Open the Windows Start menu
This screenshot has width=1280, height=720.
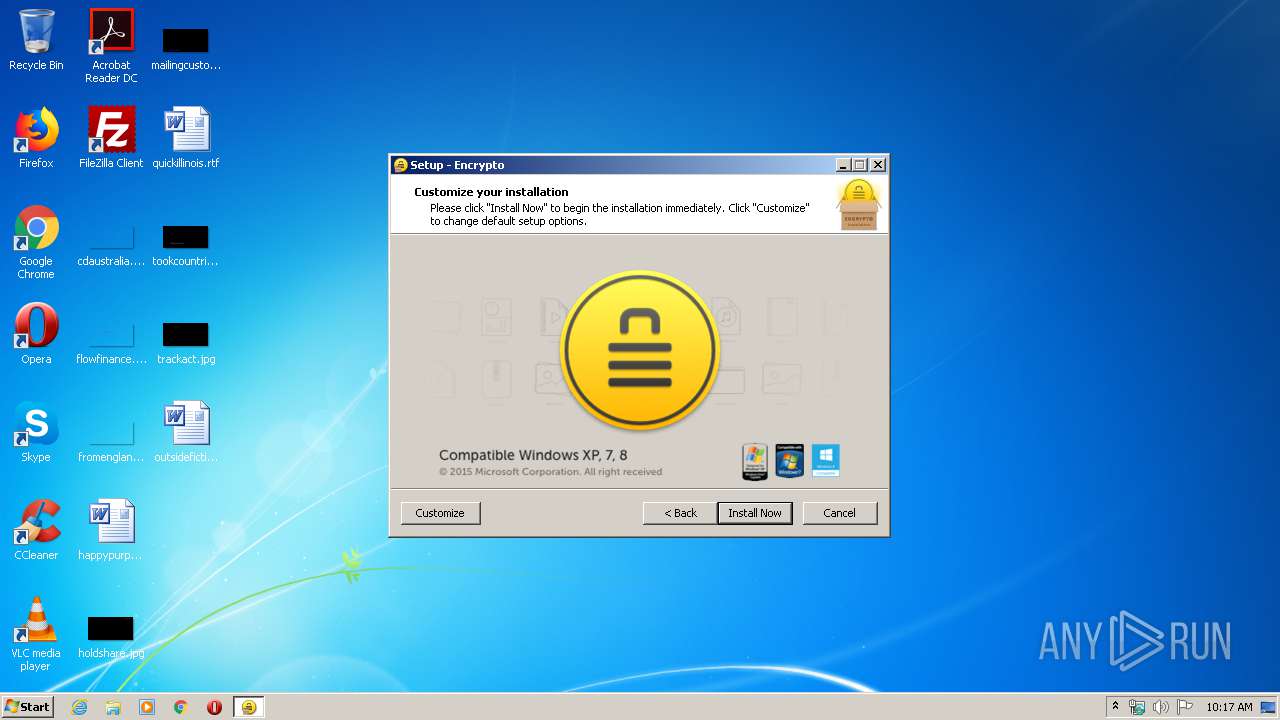(27, 707)
